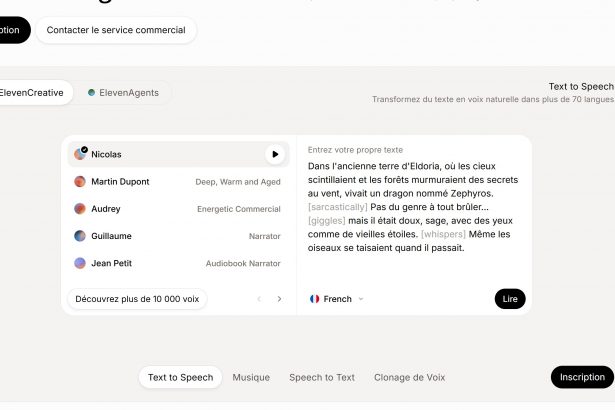Play the Nicolas voice preview
Screen dimensions: 615x410
pyautogui.click(x=273, y=155)
